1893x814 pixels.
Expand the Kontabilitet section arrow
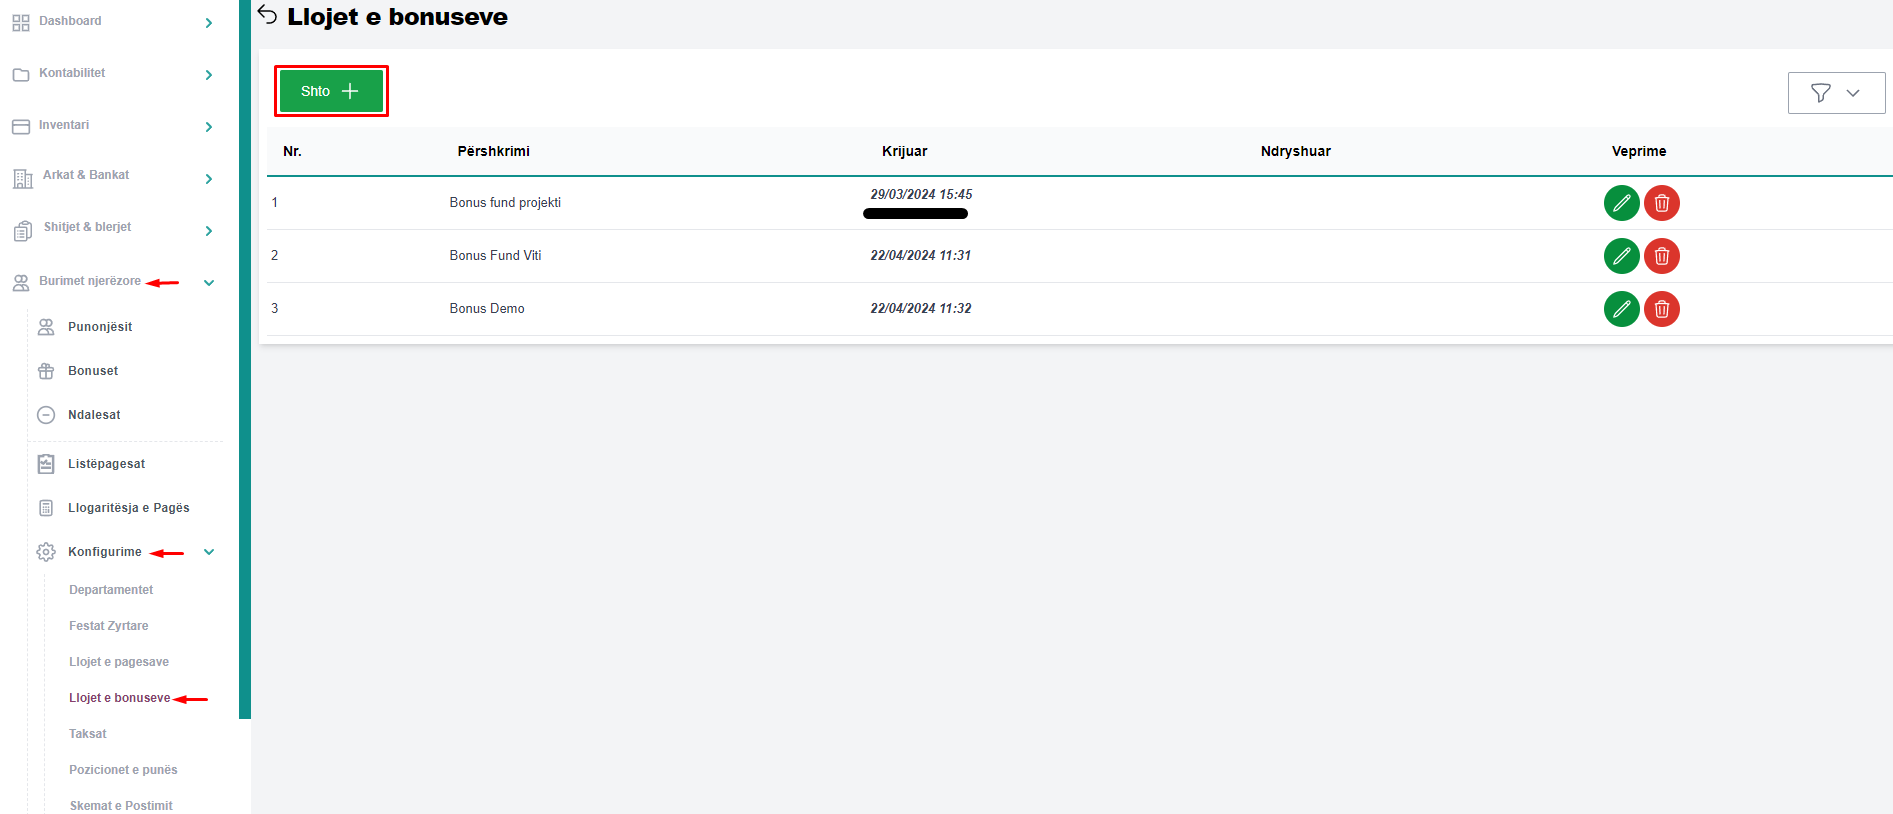tap(208, 75)
